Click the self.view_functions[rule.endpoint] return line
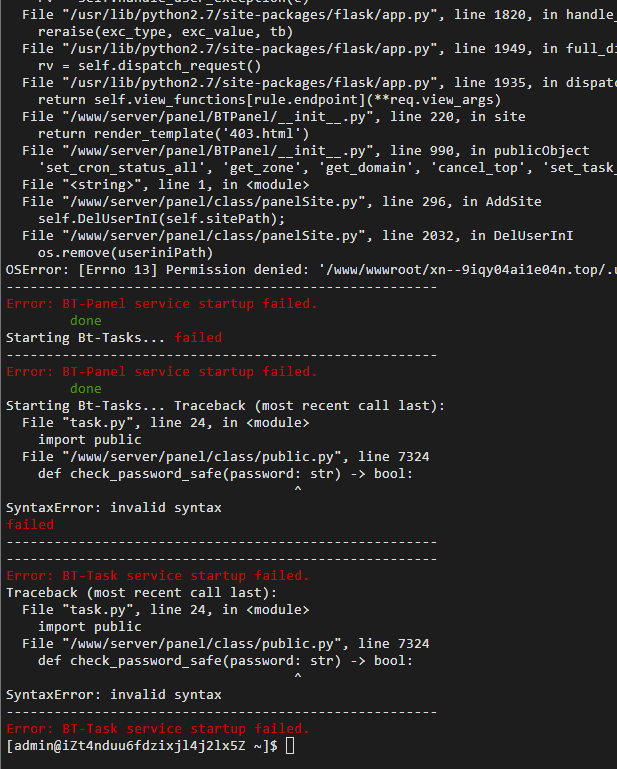This screenshot has height=769, width=617. [x=269, y=100]
